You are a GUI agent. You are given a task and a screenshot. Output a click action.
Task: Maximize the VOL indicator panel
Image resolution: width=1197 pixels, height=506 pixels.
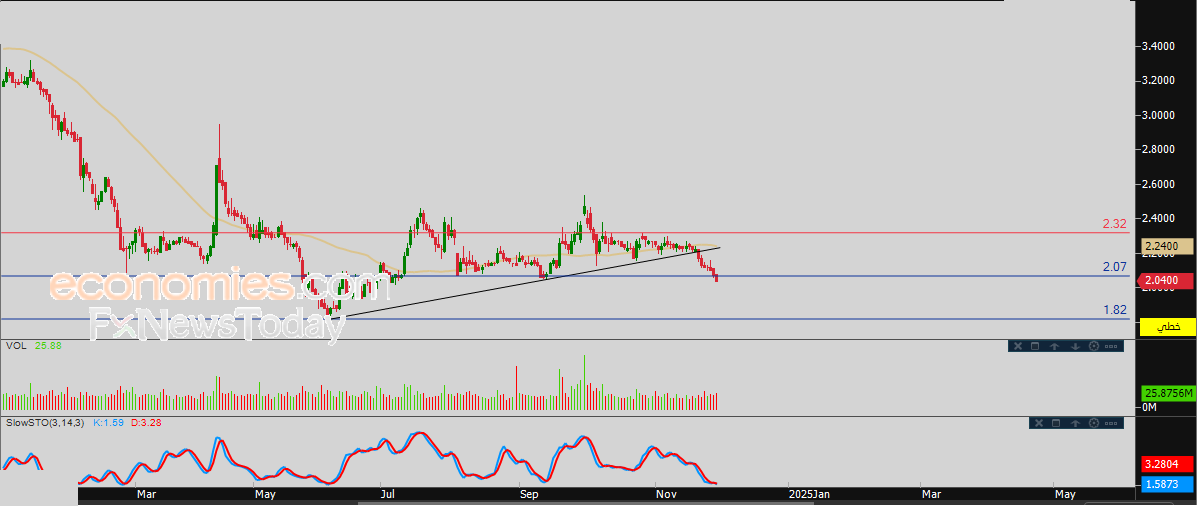click(x=1035, y=346)
